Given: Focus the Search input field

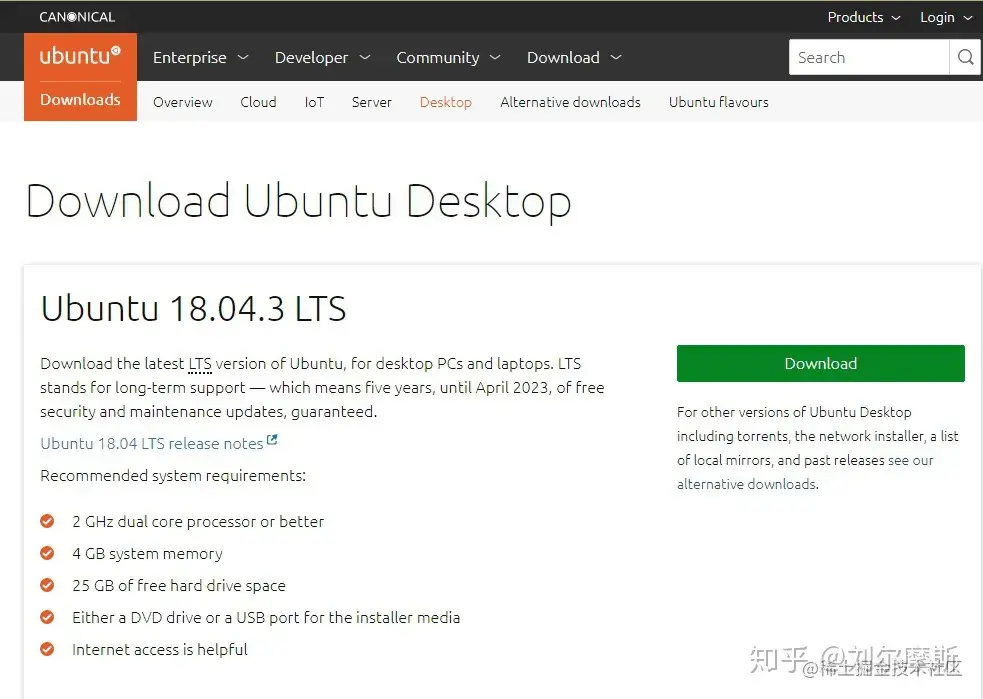Looking at the screenshot, I should pyautogui.click(x=869, y=57).
